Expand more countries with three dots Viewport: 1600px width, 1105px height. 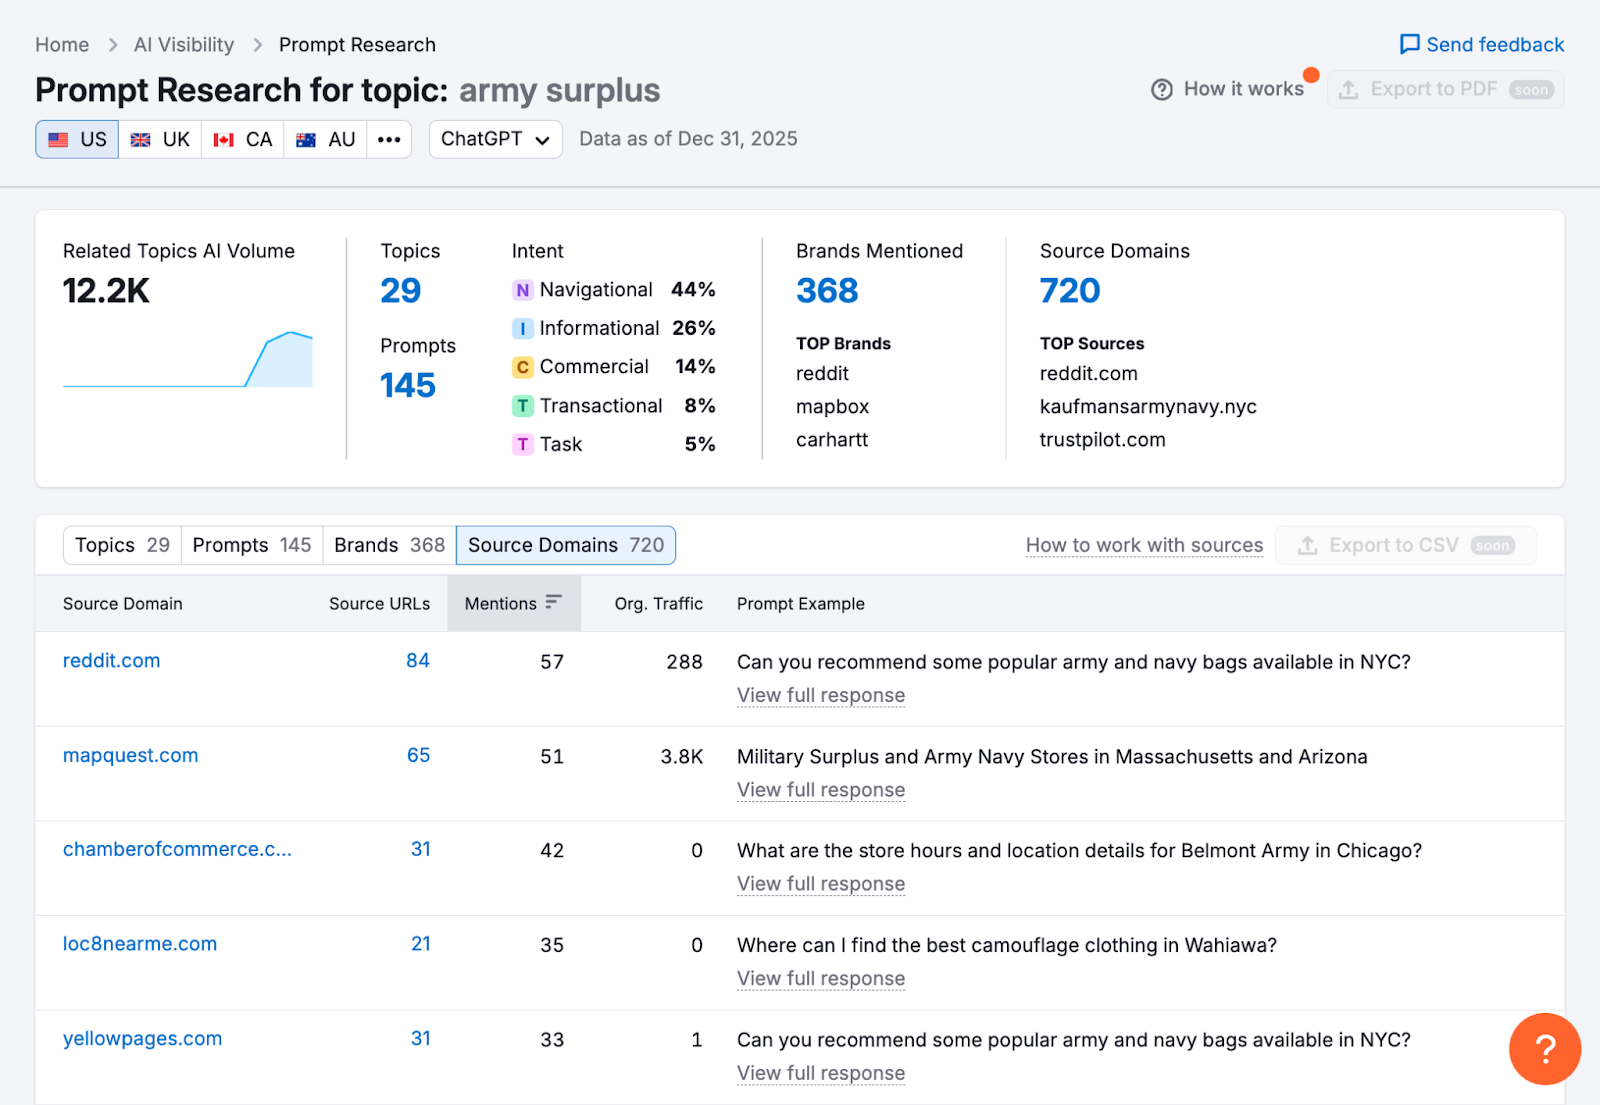(x=389, y=140)
